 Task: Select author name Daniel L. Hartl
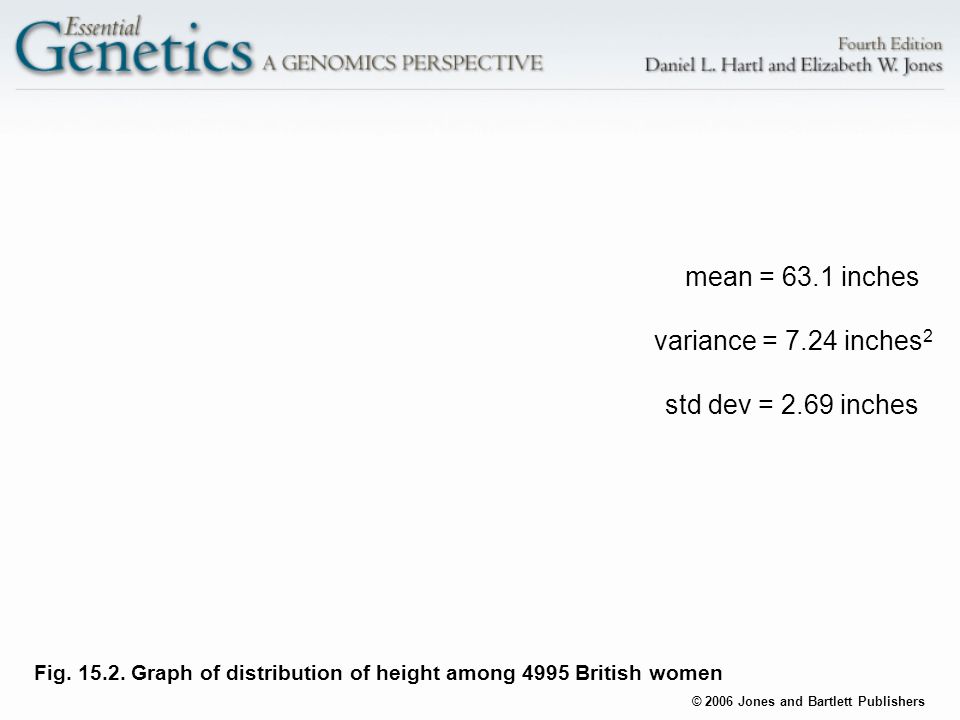(704, 65)
